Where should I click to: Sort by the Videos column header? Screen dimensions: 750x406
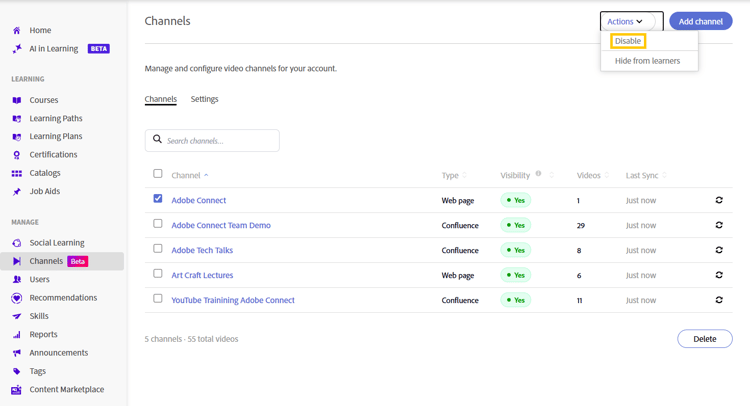tap(593, 176)
